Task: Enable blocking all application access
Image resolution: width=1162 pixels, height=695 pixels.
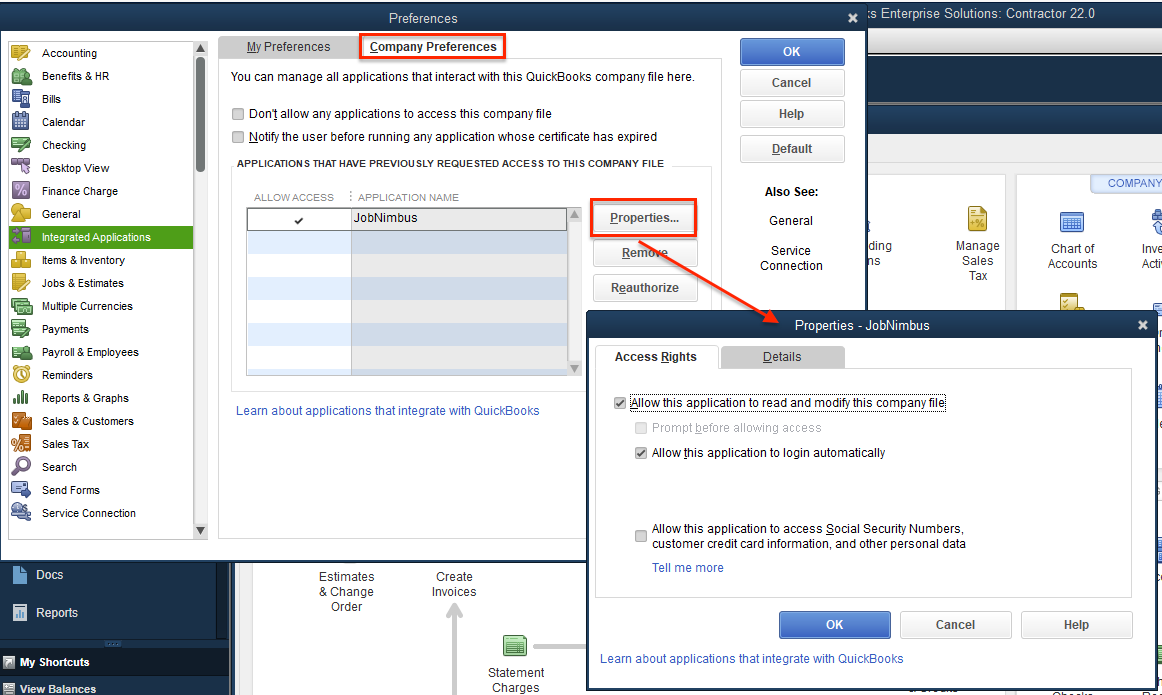Action: pos(238,114)
